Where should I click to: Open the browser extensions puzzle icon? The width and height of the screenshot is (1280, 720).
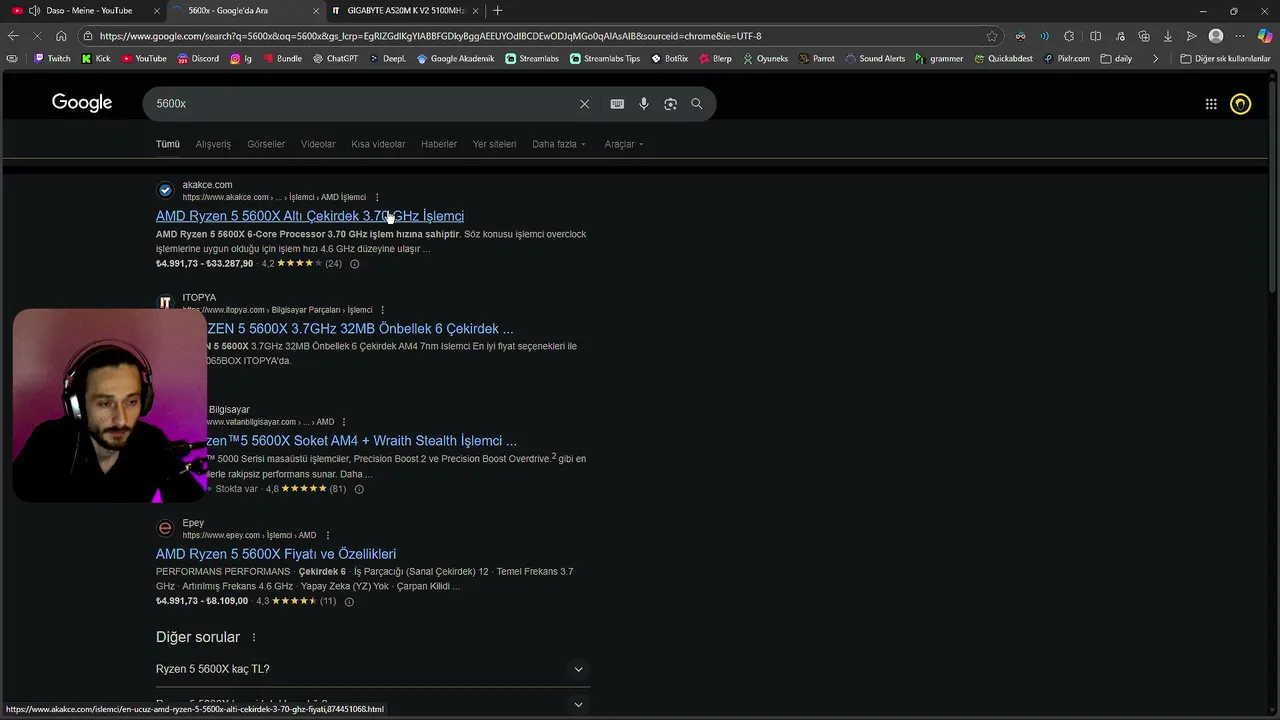pyautogui.click(x=1069, y=36)
